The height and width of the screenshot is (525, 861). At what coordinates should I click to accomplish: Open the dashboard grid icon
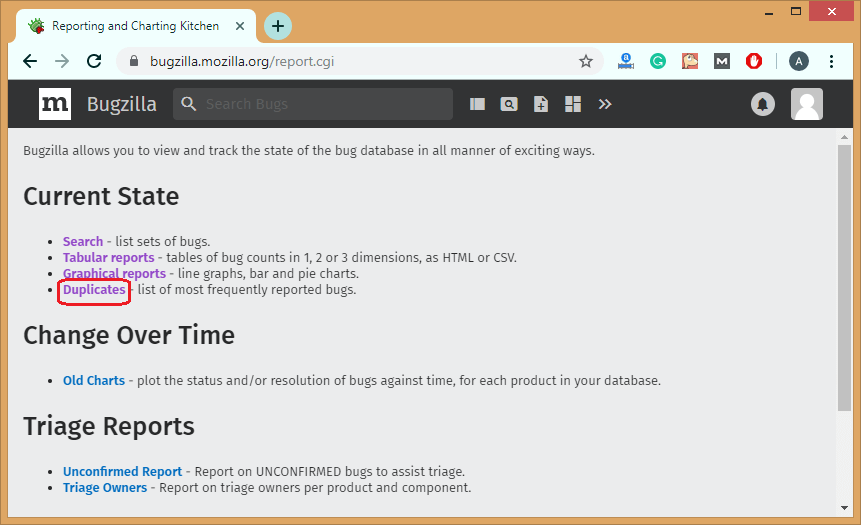click(573, 104)
